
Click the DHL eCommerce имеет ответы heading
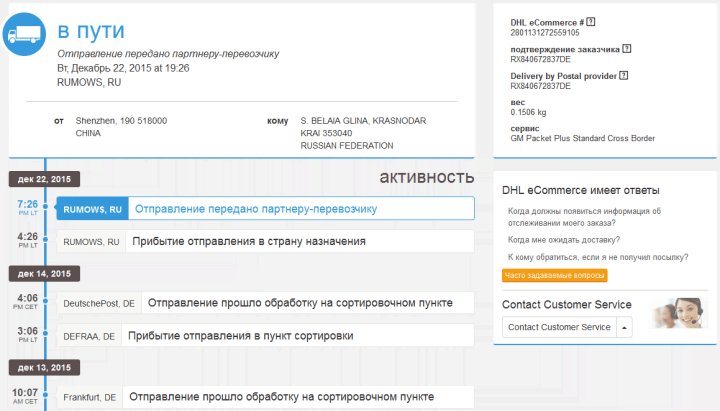click(581, 190)
